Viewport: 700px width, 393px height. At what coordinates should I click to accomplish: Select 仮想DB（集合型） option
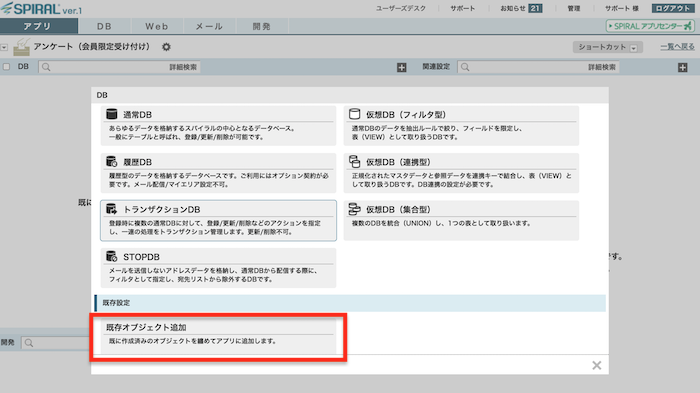461,220
